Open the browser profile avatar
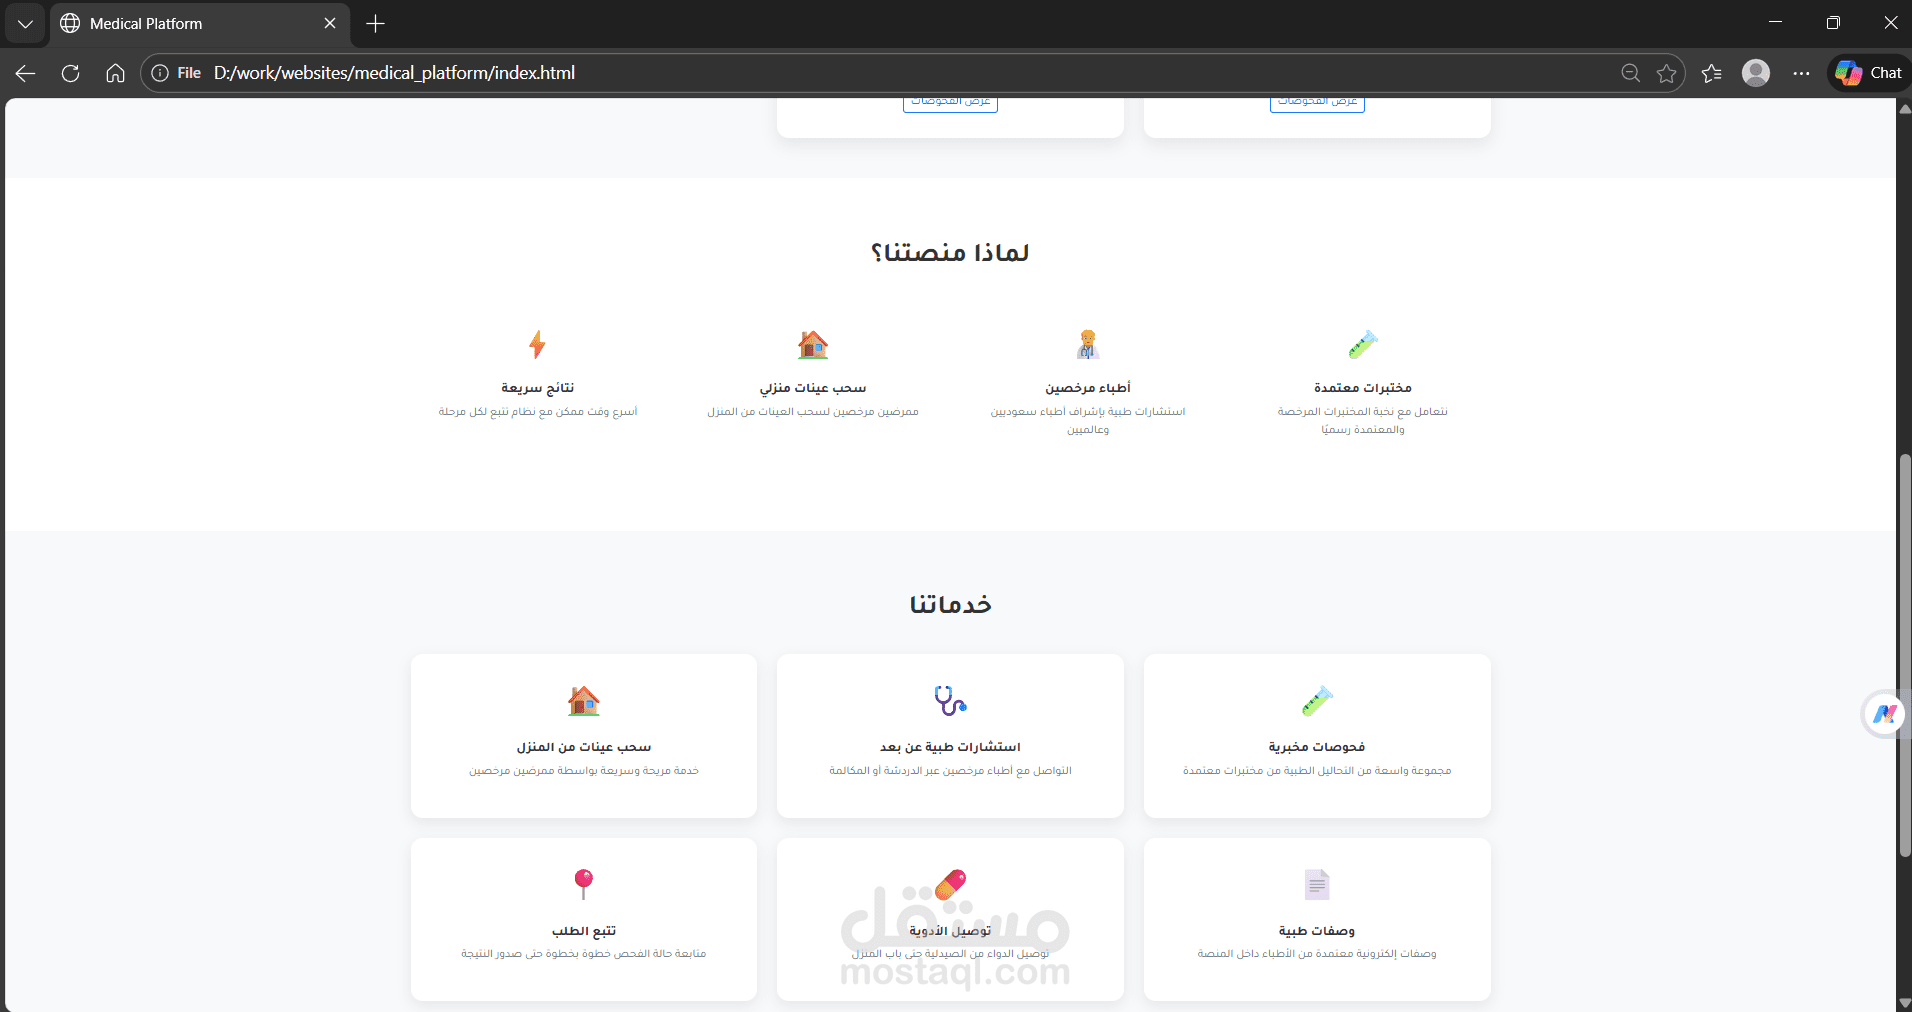This screenshot has height=1012, width=1912. pyautogui.click(x=1756, y=73)
